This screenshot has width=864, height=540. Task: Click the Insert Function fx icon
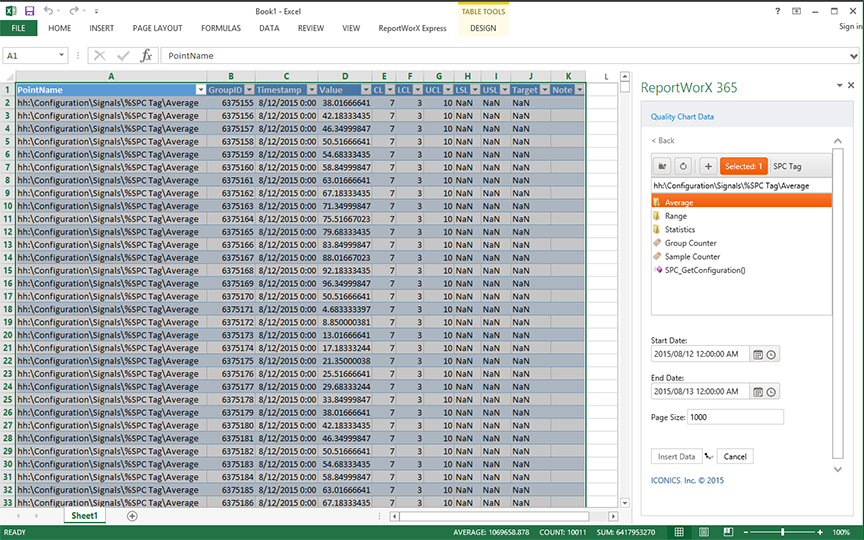coord(146,56)
